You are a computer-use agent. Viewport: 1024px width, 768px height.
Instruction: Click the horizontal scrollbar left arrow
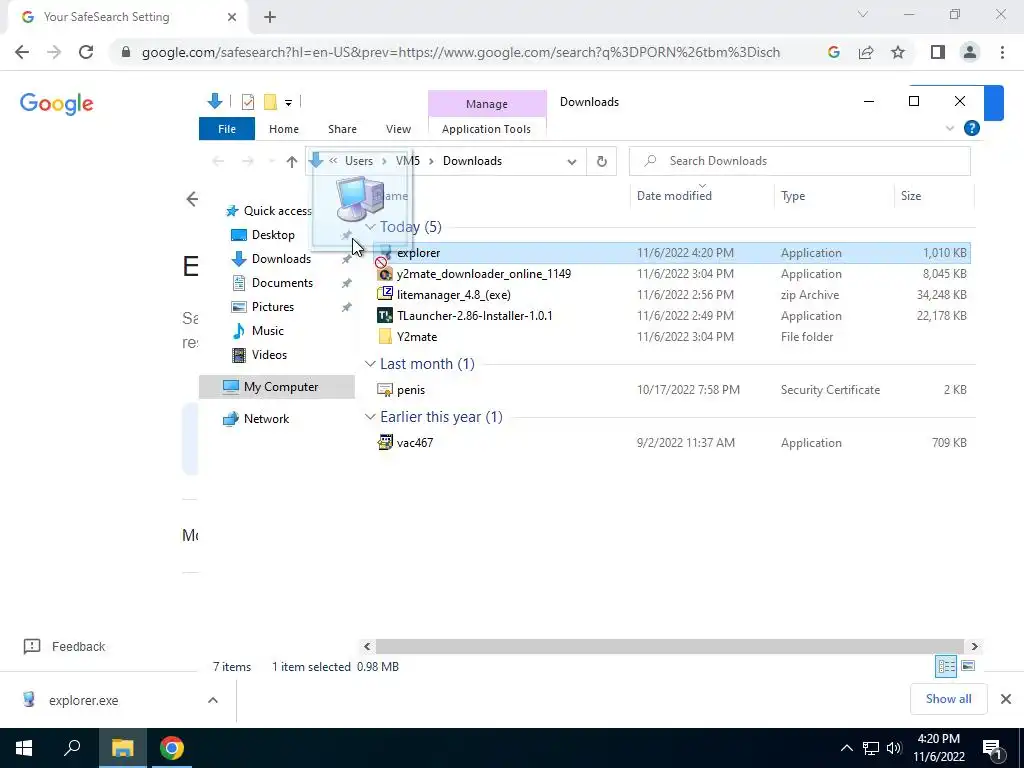tap(367, 647)
